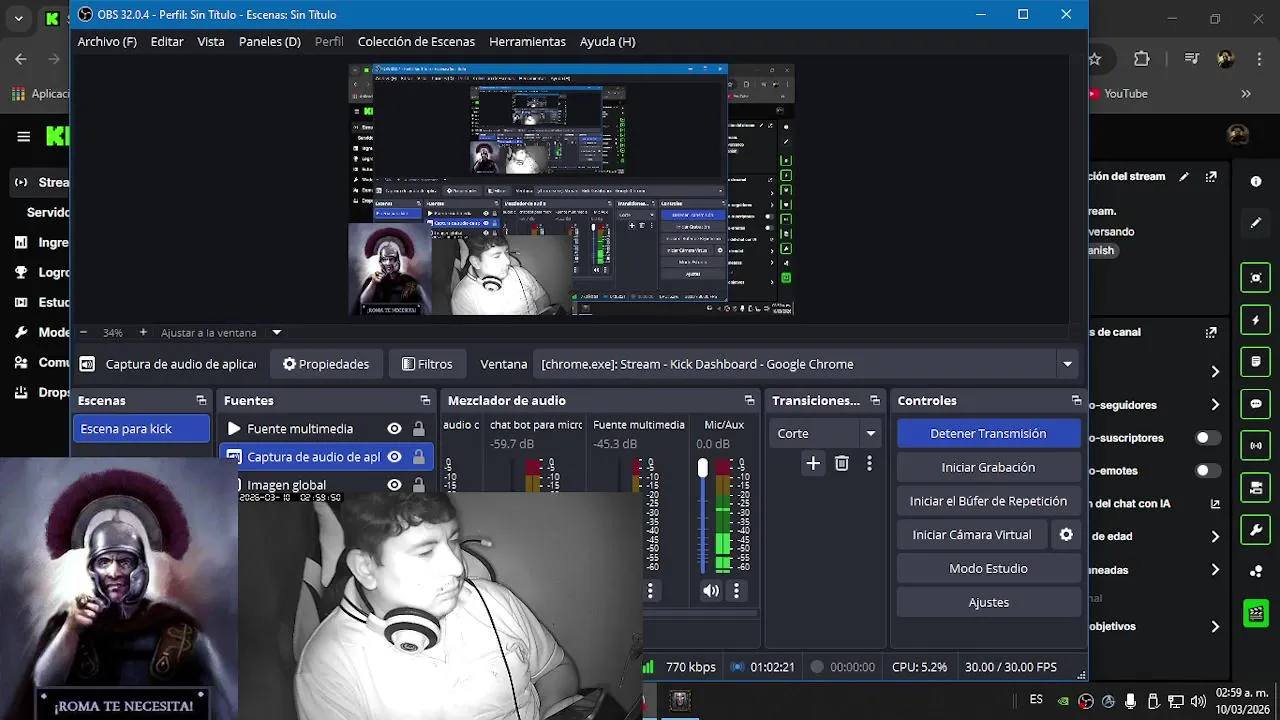Open Kick info icon in right sidebar
This screenshot has height=720, width=1280.
1256,181
